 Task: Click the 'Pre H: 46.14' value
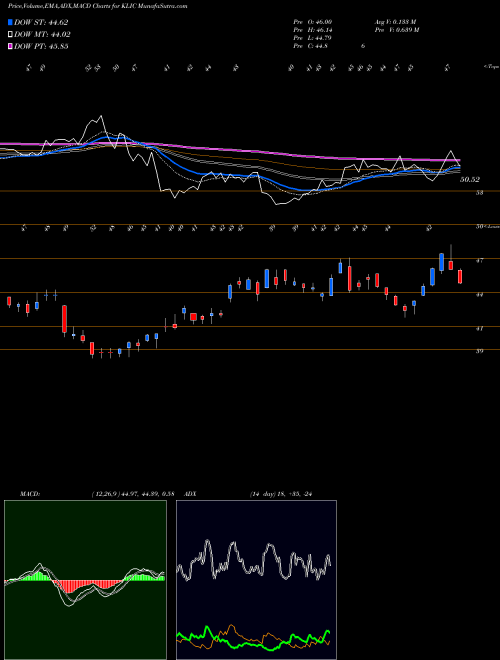[x=313, y=30]
